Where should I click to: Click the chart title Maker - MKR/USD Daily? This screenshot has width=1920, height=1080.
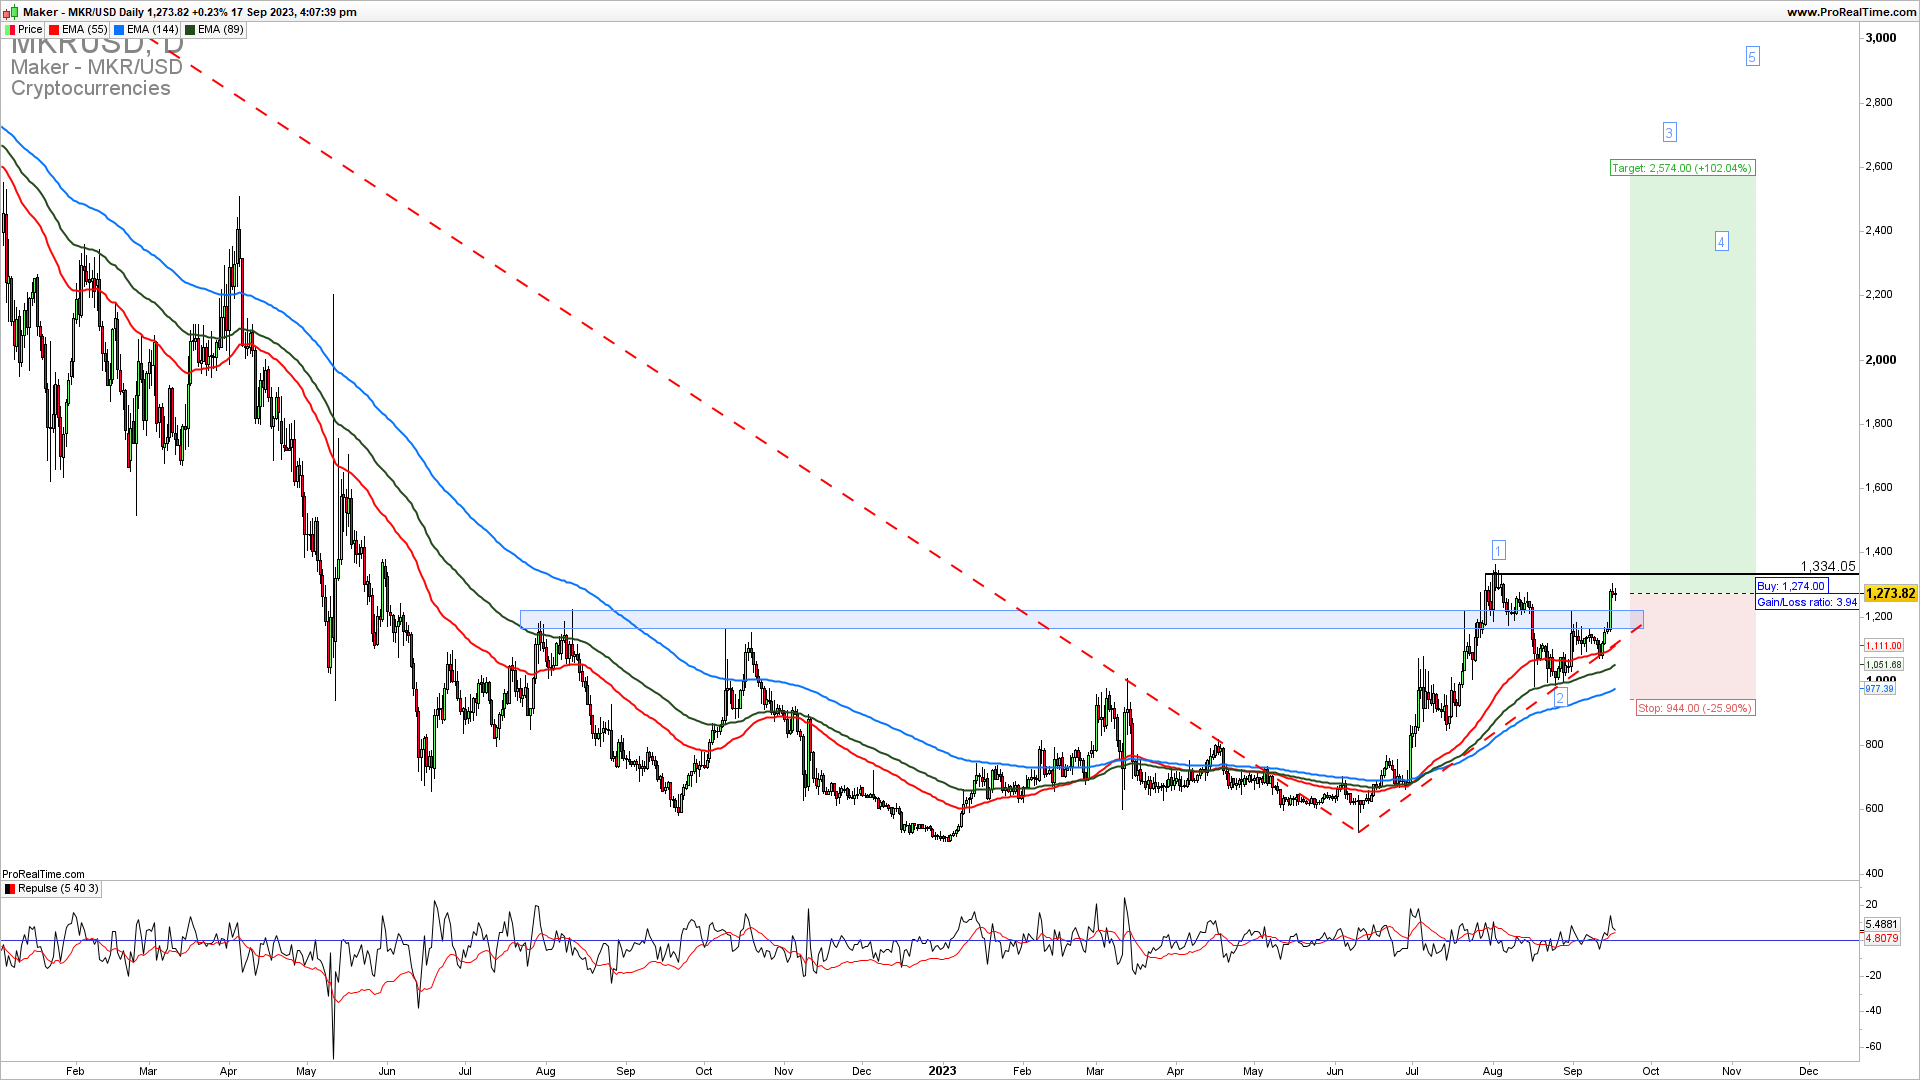tap(83, 12)
